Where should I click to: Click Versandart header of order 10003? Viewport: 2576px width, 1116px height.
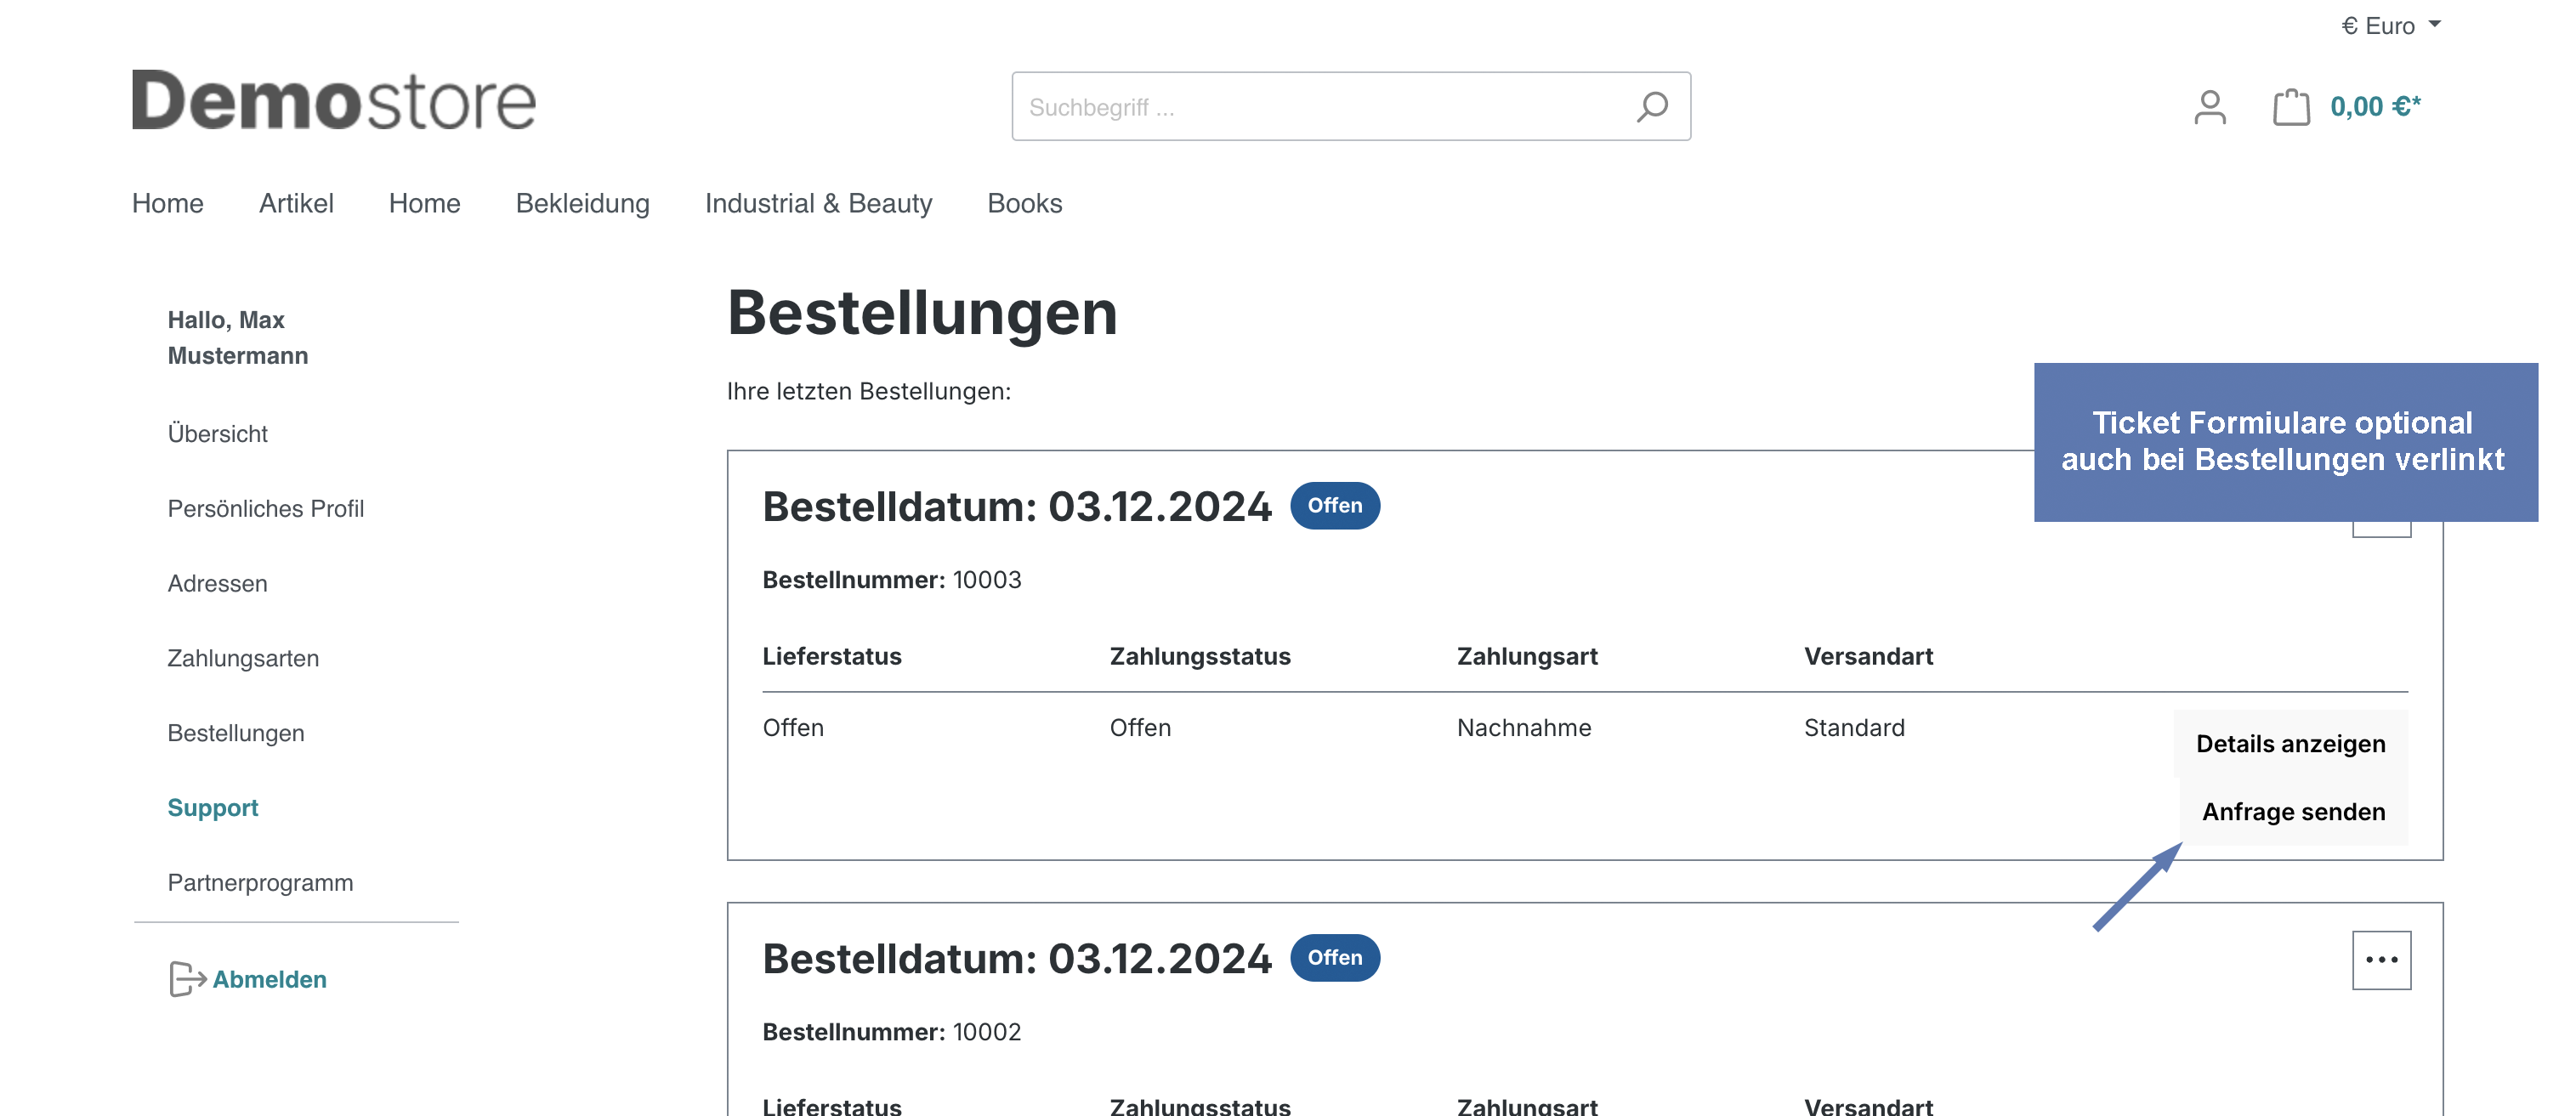pos(1867,657)
